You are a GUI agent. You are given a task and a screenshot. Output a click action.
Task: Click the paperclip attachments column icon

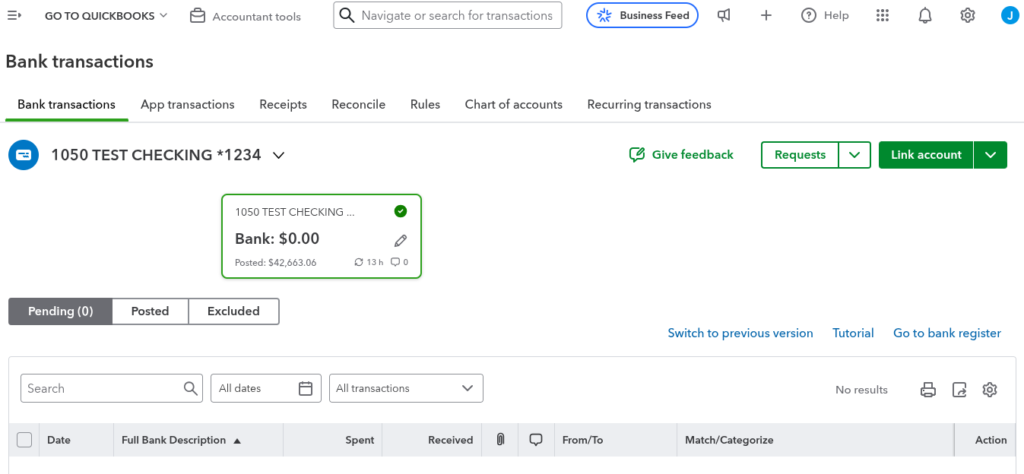click(x=500, y=440)
